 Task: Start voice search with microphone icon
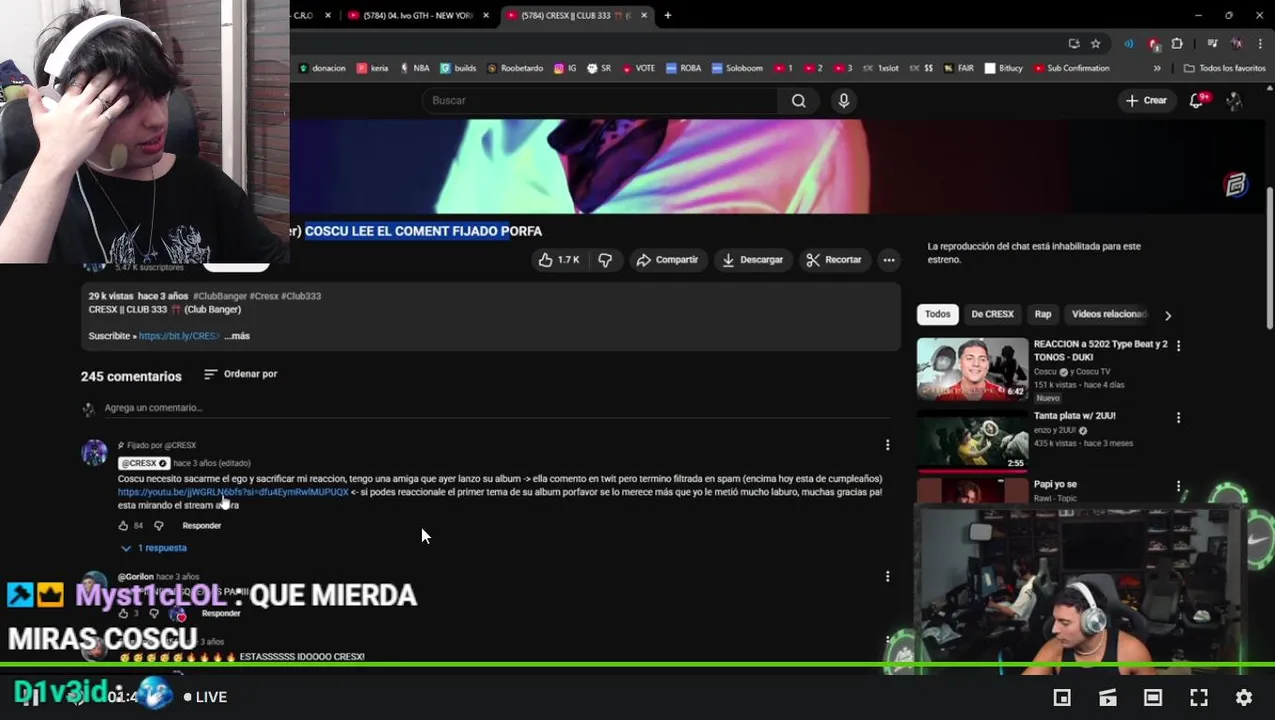(844, 100)
